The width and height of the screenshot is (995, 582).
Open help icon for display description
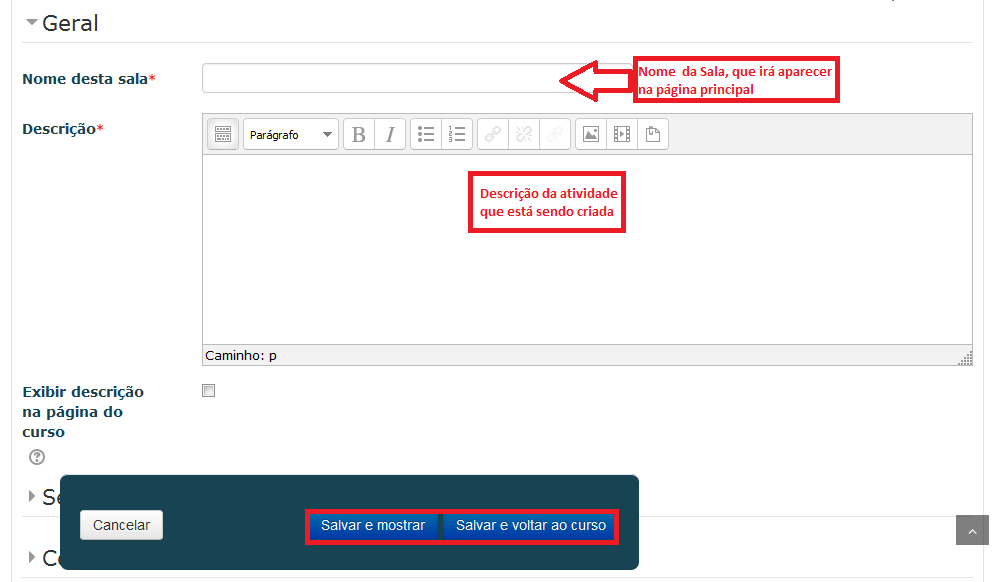point(37,457)
